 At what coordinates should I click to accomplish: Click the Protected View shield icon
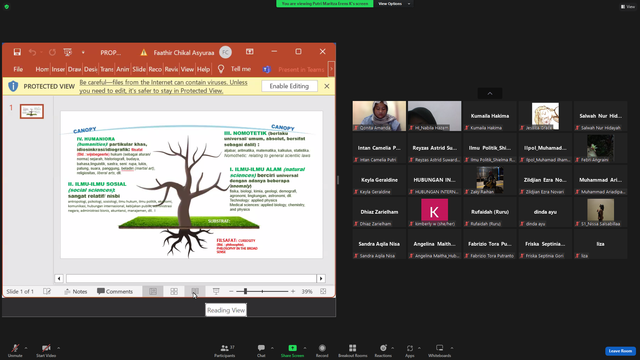click(x=13, y=86)
